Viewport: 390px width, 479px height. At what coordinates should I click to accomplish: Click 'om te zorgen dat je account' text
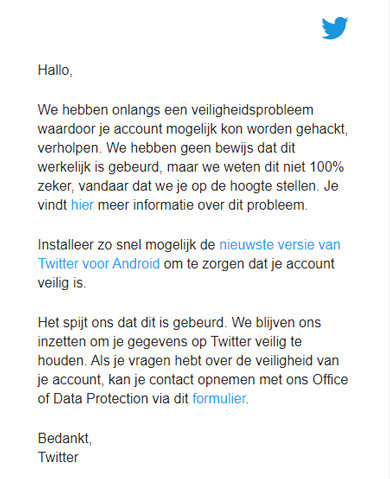coord(249,263)
